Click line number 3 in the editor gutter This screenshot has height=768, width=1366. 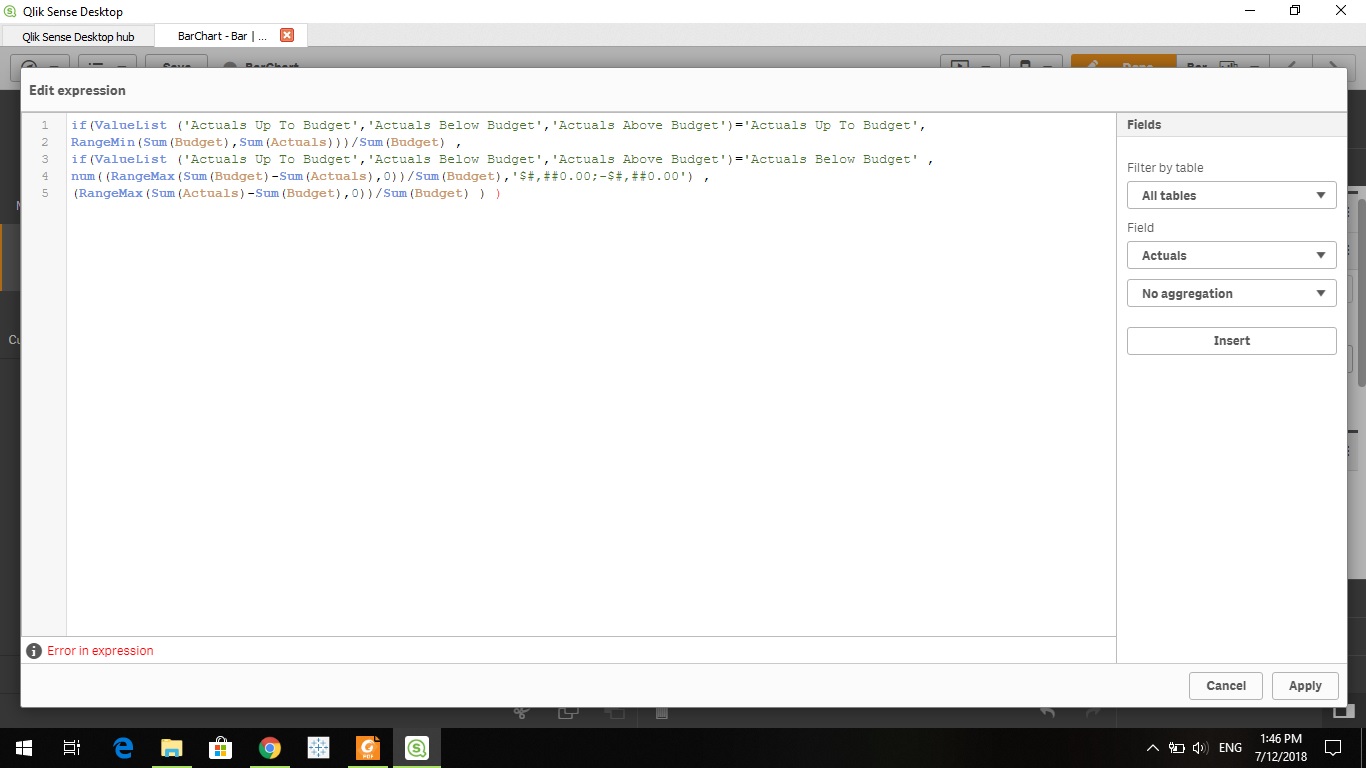pos(45,160)
